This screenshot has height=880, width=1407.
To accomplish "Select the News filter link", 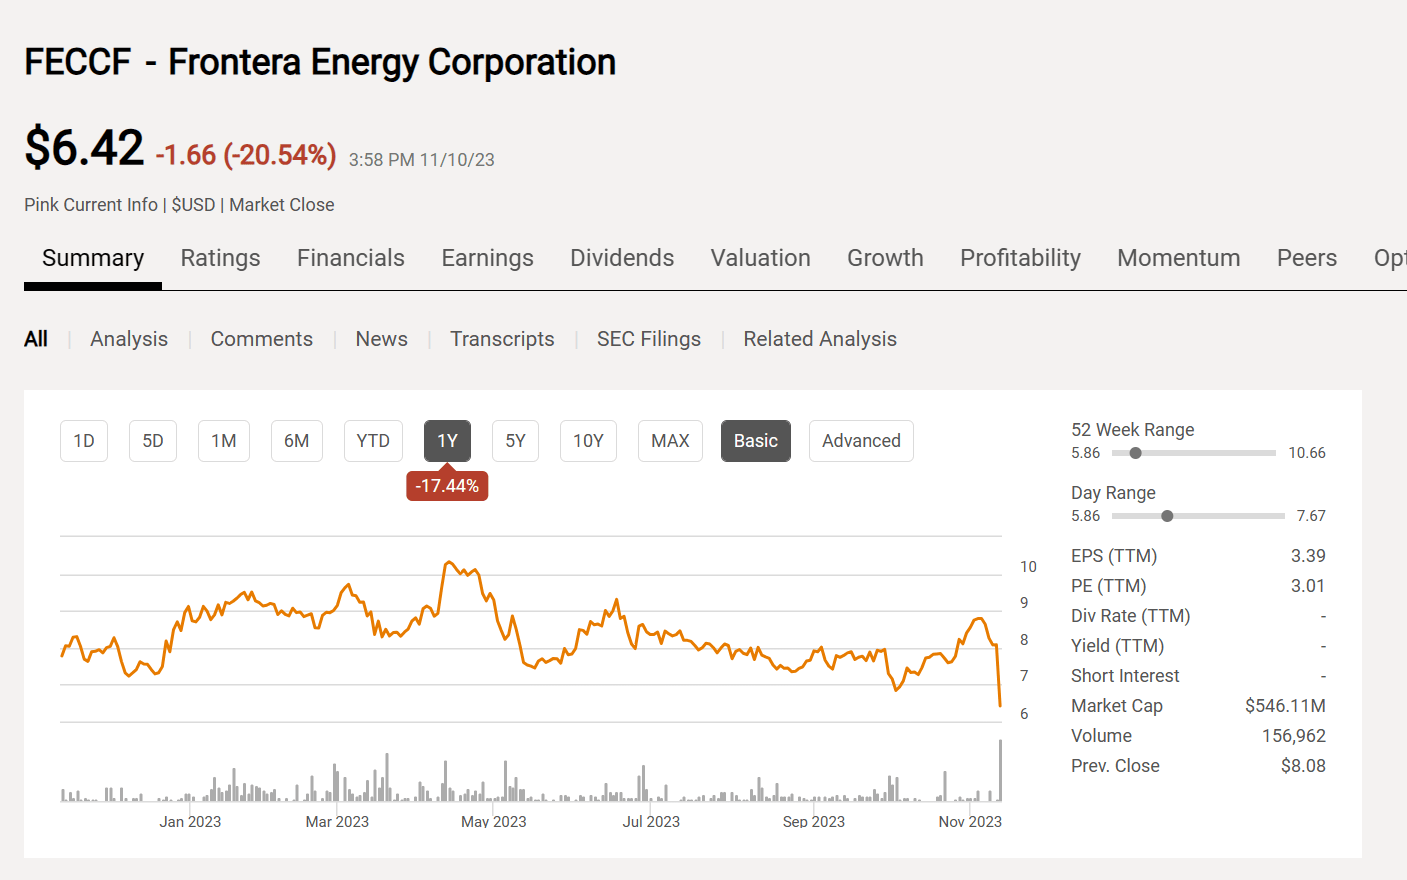I will pyautogui.click(x=381, y=339).
